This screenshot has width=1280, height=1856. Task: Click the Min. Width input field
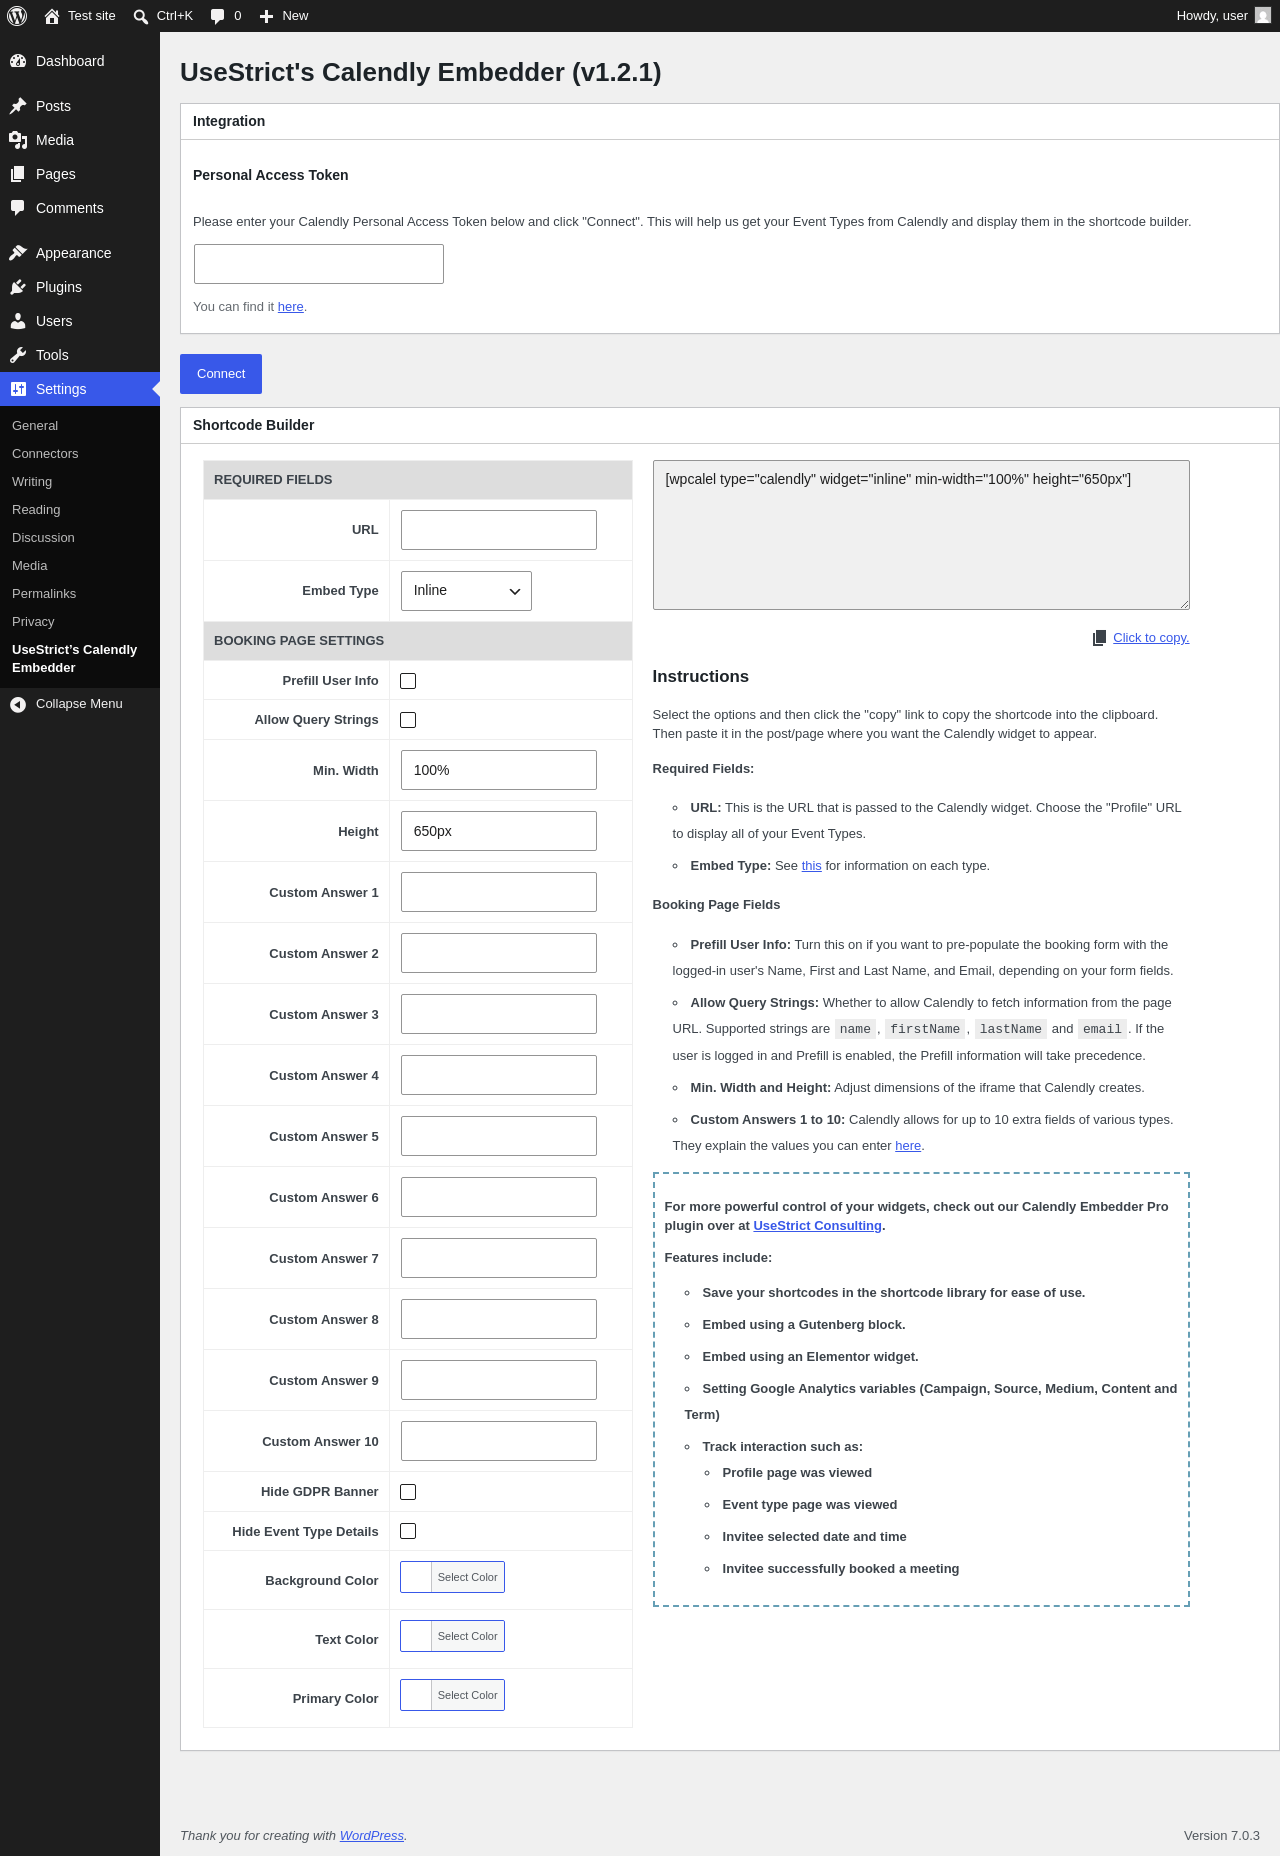pyautogui.click(x=499, y=770)
